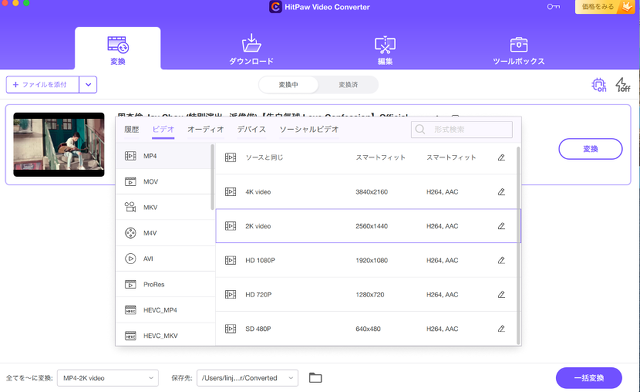Click the film icon beside 4K video

pos(230,192)
